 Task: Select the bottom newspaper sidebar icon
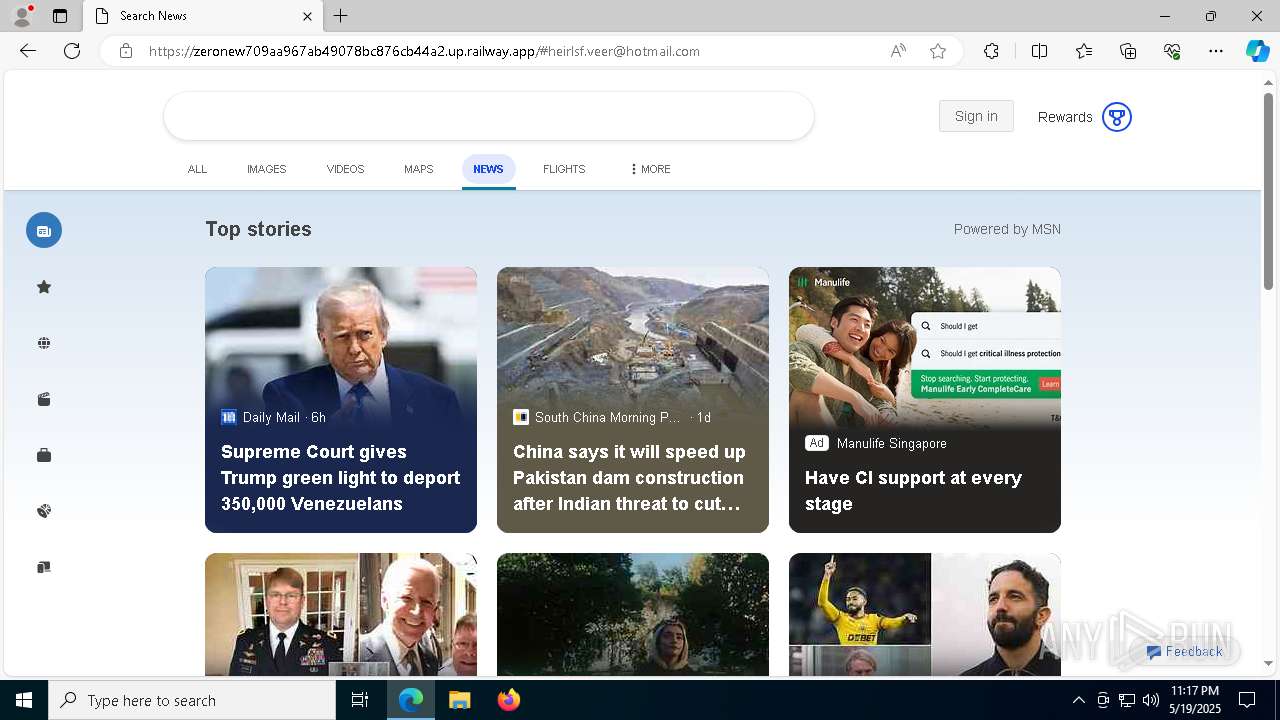[44, 567]
